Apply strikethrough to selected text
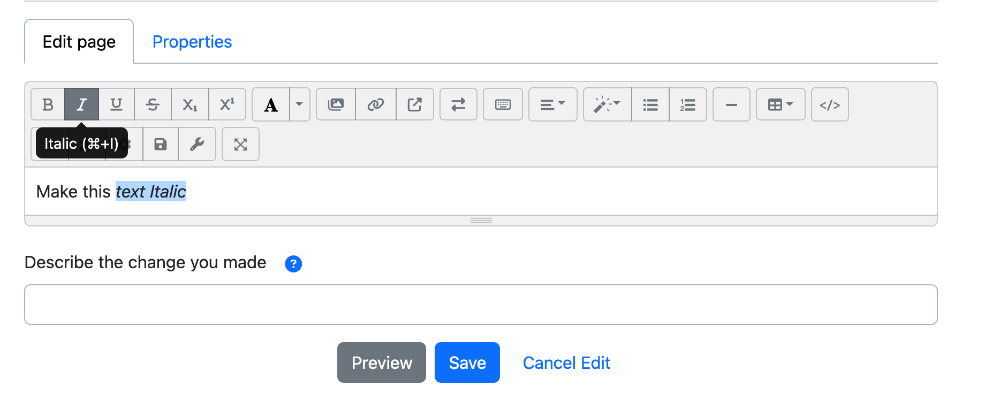This screenshot has height=408, width=1000. (x=152, y=105)
